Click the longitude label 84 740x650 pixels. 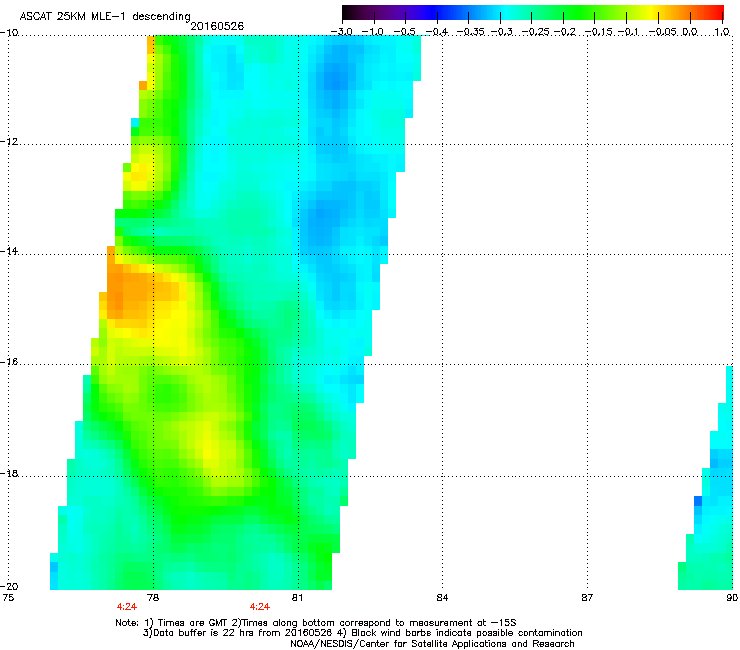pyautogui.click(x=442, y=598)
